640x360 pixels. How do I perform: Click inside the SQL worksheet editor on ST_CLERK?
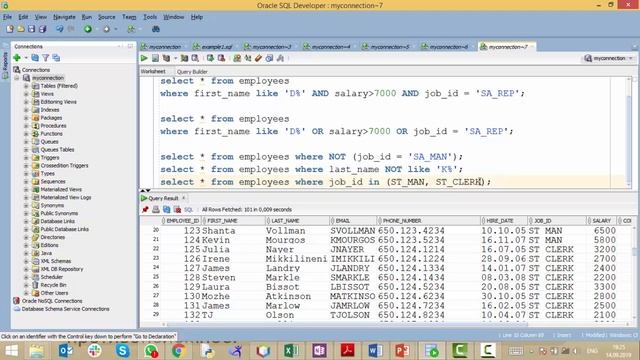pos(459,182)
